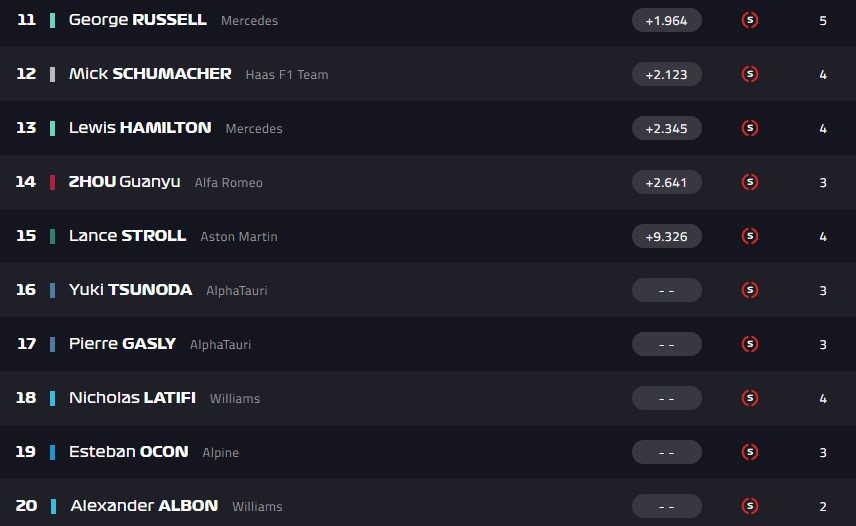This screenshot has width=856, height=526.
Task: Click the Aston Martin team label
Action: point(239,237)
